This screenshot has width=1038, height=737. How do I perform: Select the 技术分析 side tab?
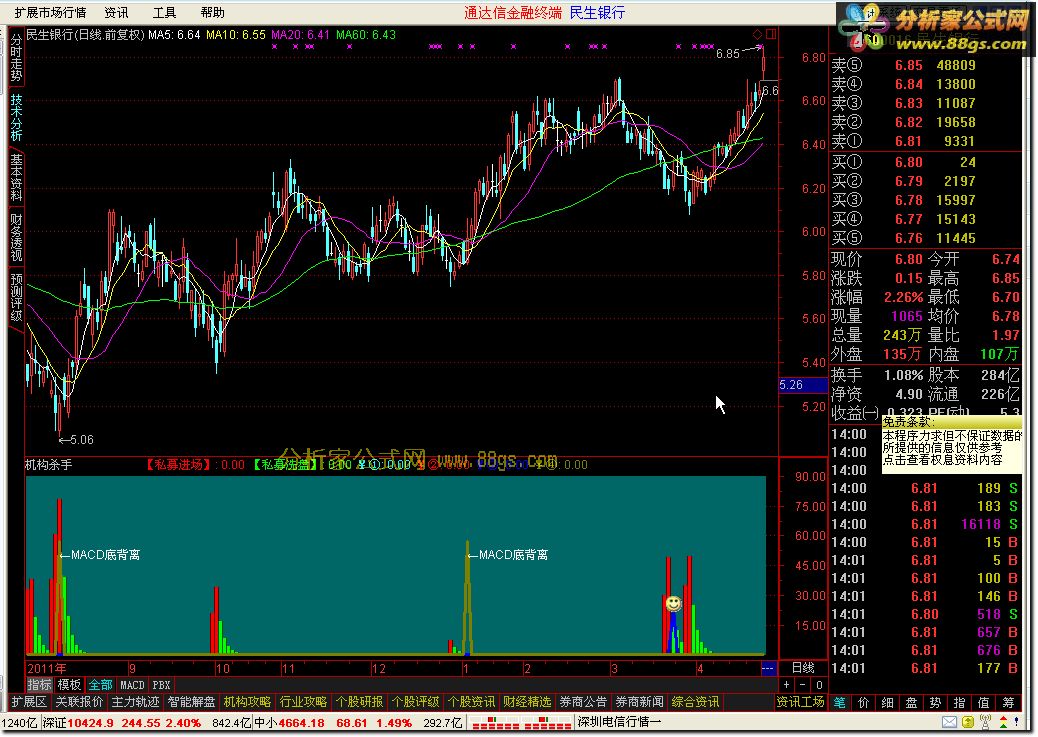17,117
